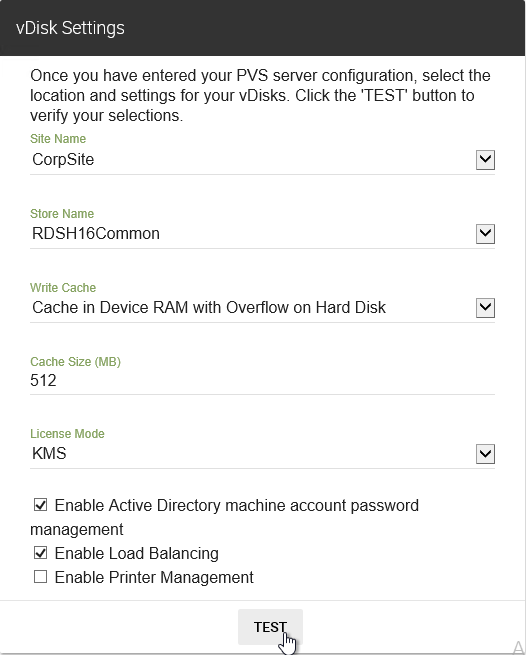
Task: Focus the Cache Size field showing 512
Action: pos(262,381)
